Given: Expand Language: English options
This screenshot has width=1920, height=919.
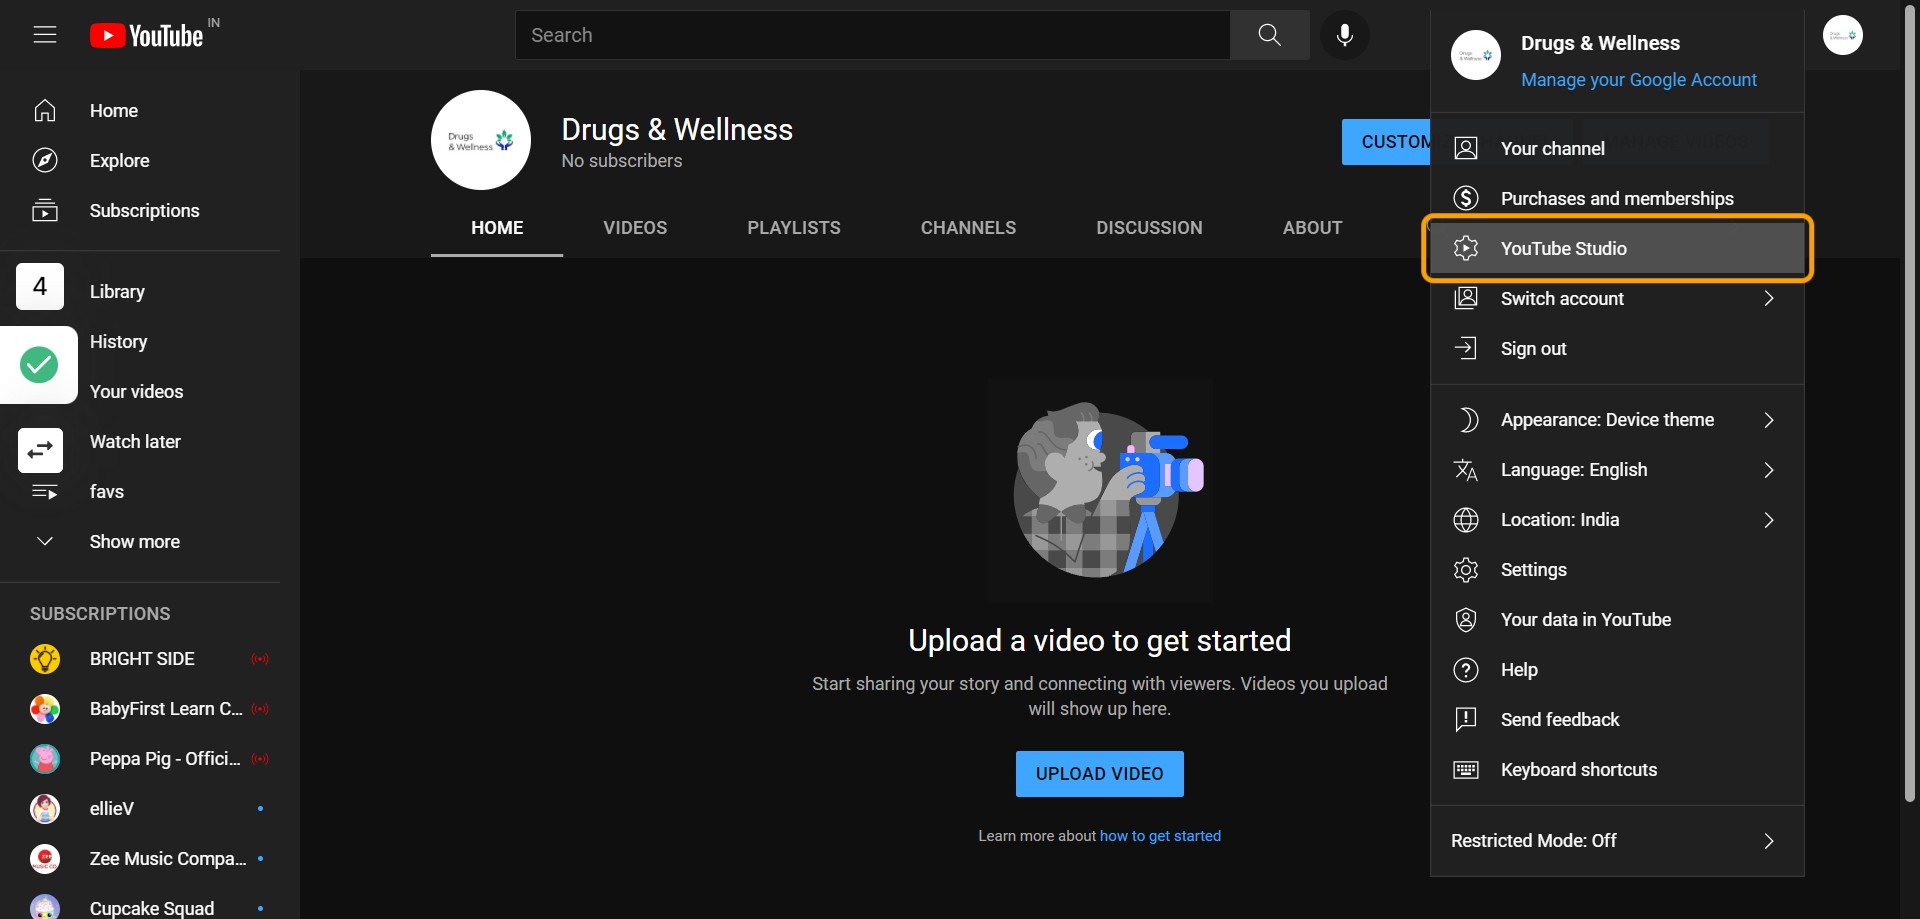Looking at the screenshot, I should [1617, 470].
